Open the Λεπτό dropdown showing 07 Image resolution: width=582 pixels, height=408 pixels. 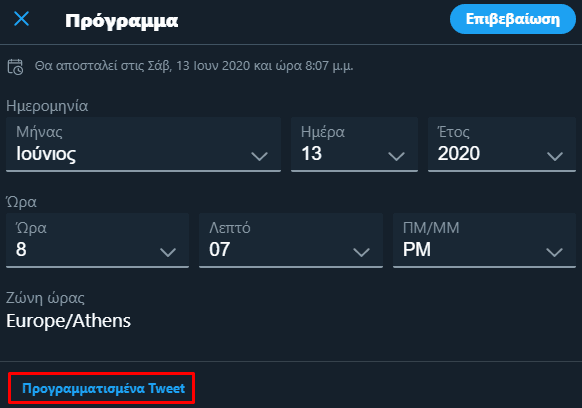pyautogui.click(x=291, y=240)
